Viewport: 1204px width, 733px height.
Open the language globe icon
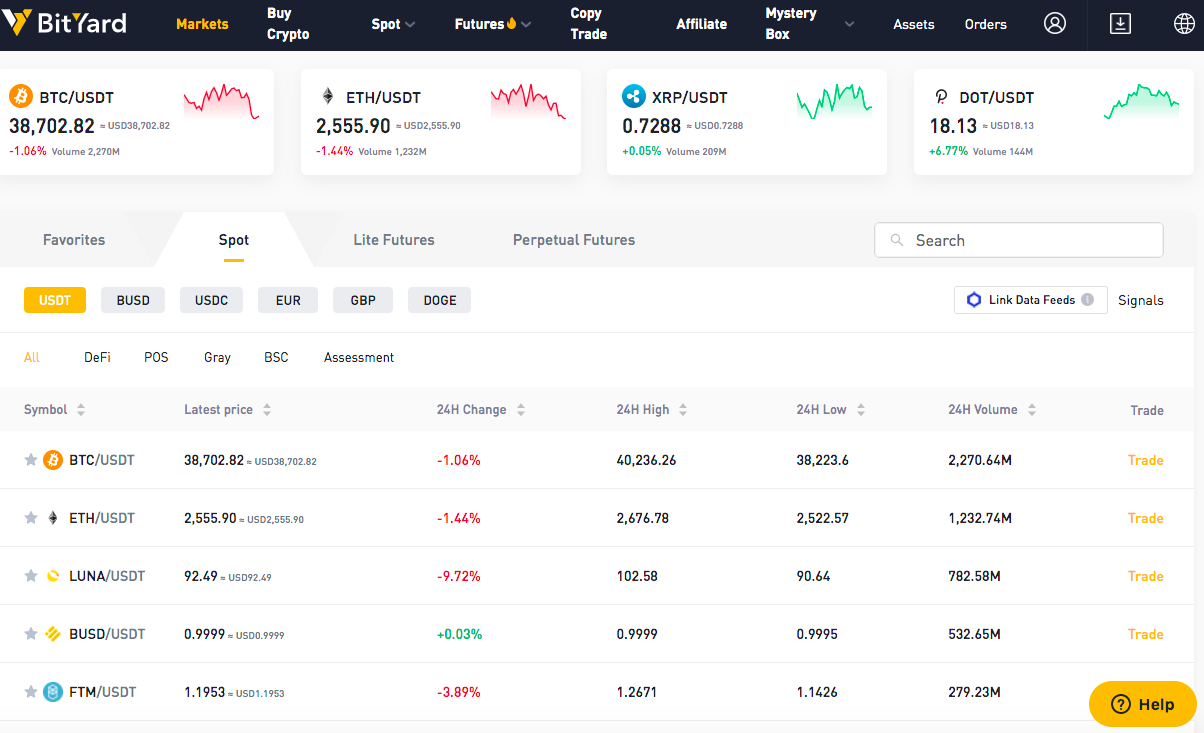coord(1184,24)
